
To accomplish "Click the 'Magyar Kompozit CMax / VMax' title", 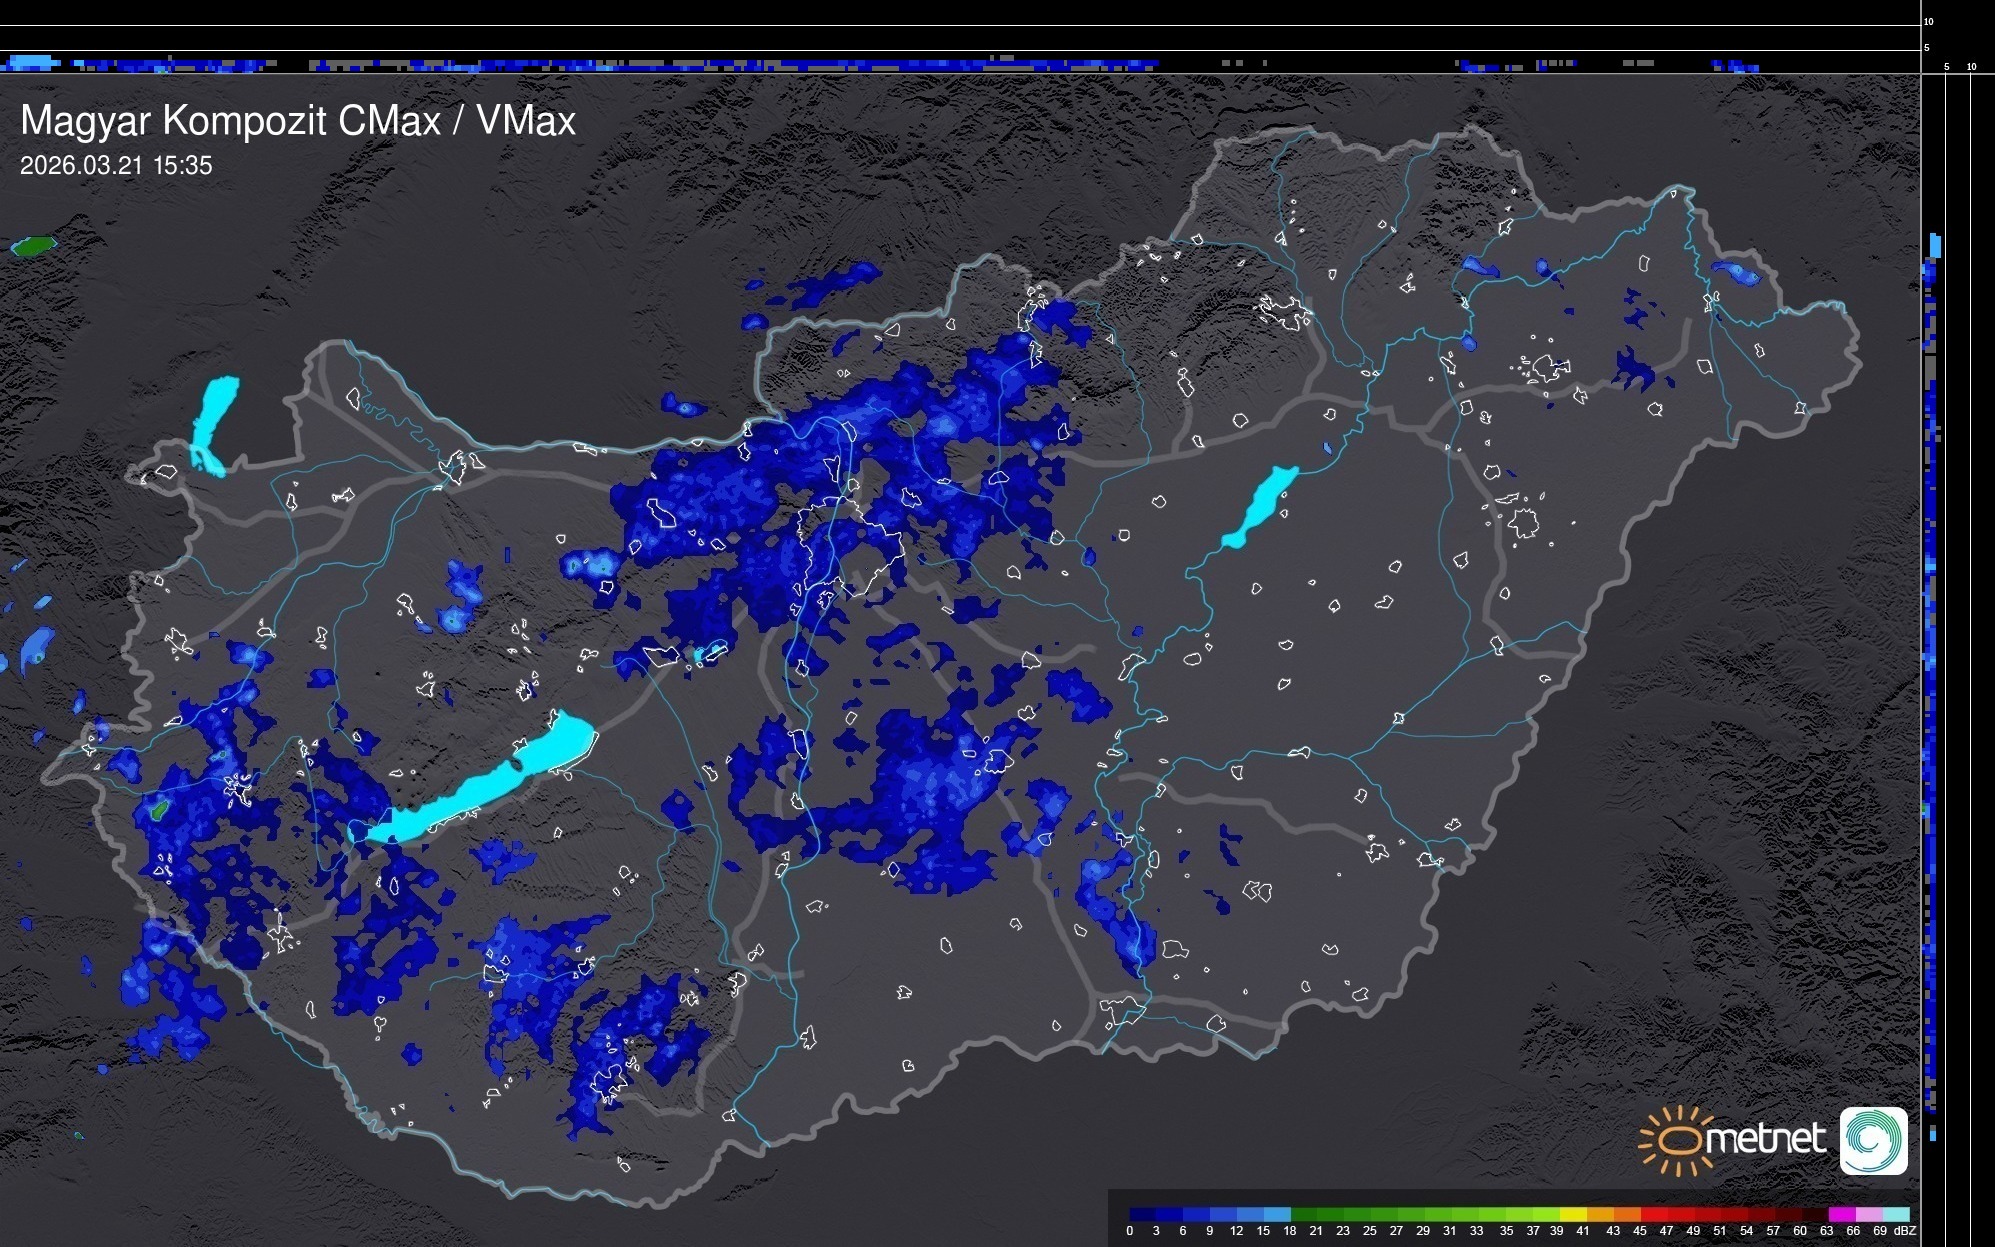I will 298,121.
